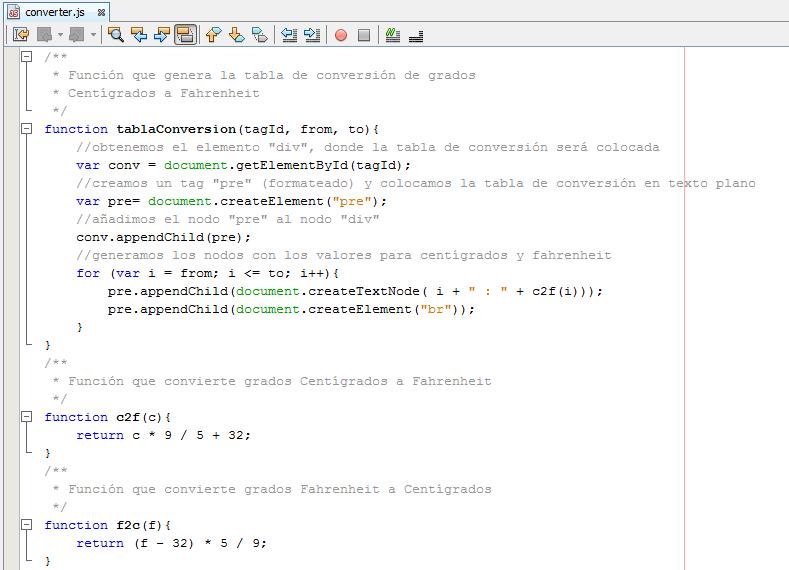Toggle Highlight Search button
Image resolution: width=789 pixels, height=570 pixels.
185,35
